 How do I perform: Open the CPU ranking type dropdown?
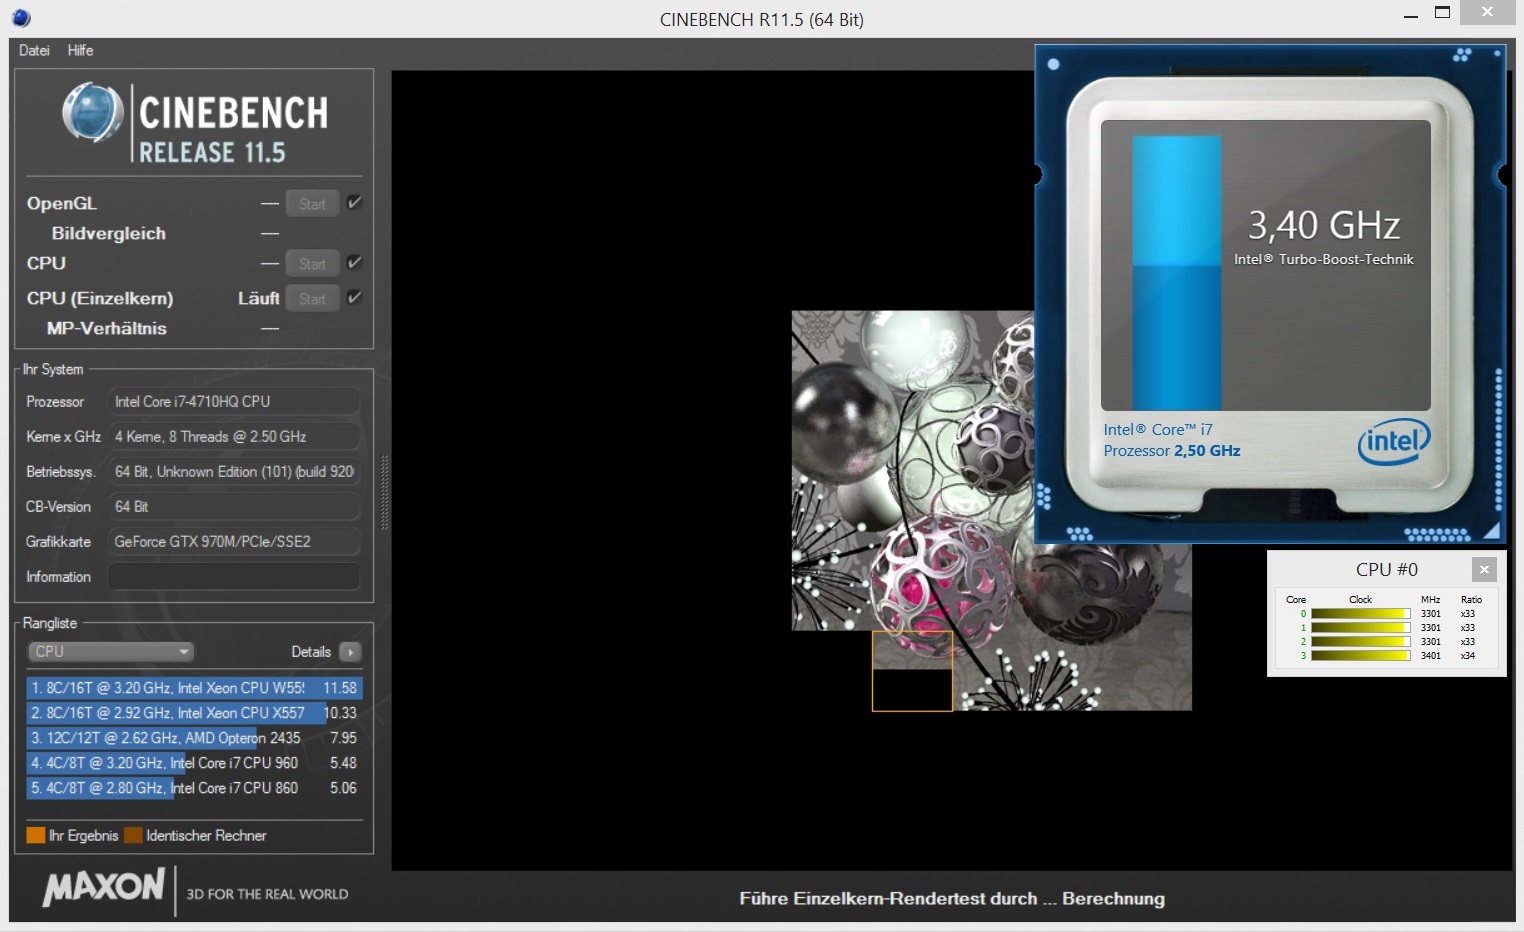pos(110,652)
